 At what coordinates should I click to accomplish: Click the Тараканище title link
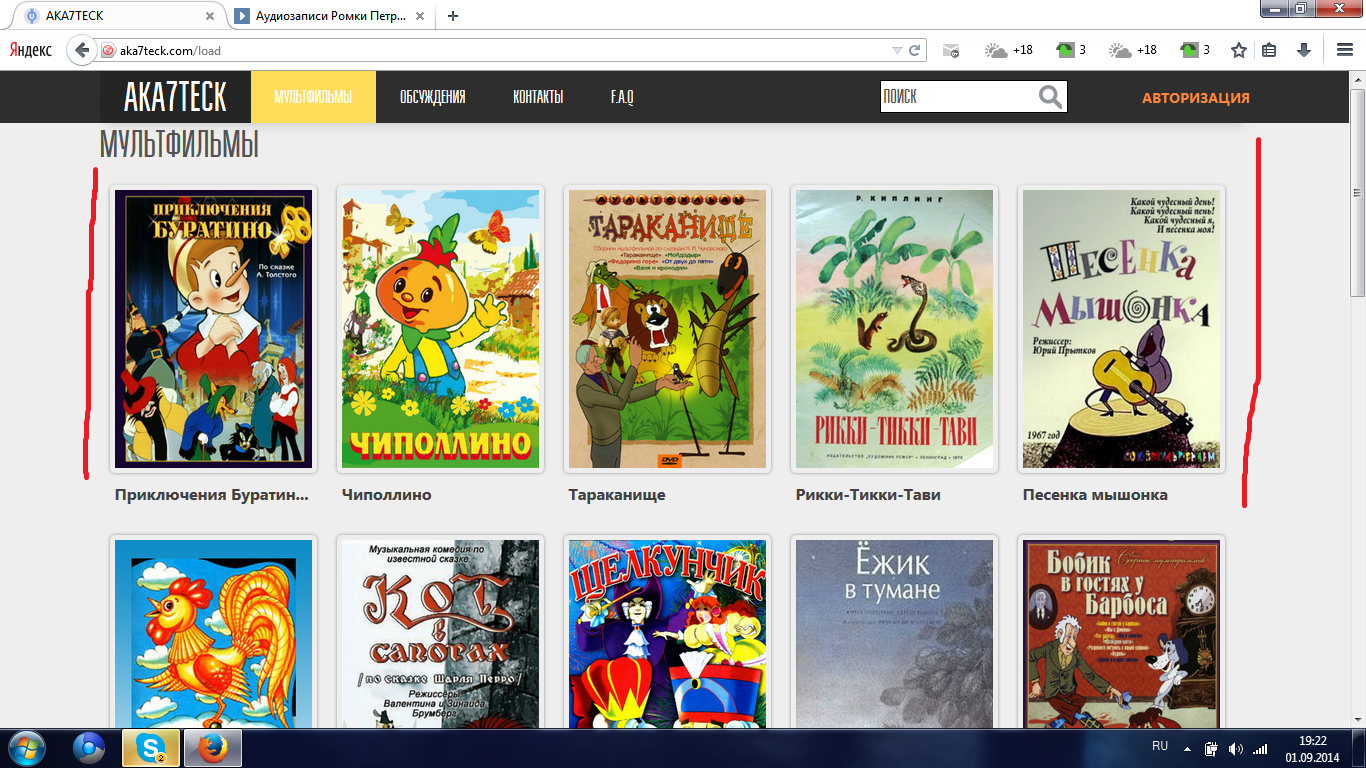click(617, 495)
